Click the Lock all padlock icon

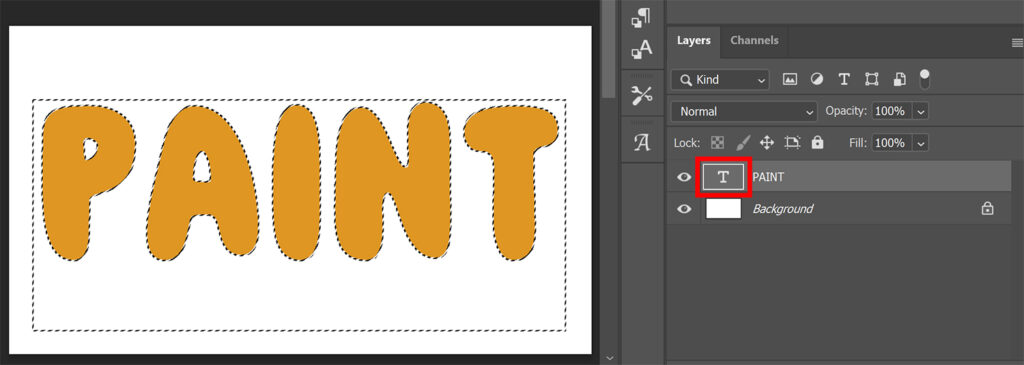[x=818, y=142]
